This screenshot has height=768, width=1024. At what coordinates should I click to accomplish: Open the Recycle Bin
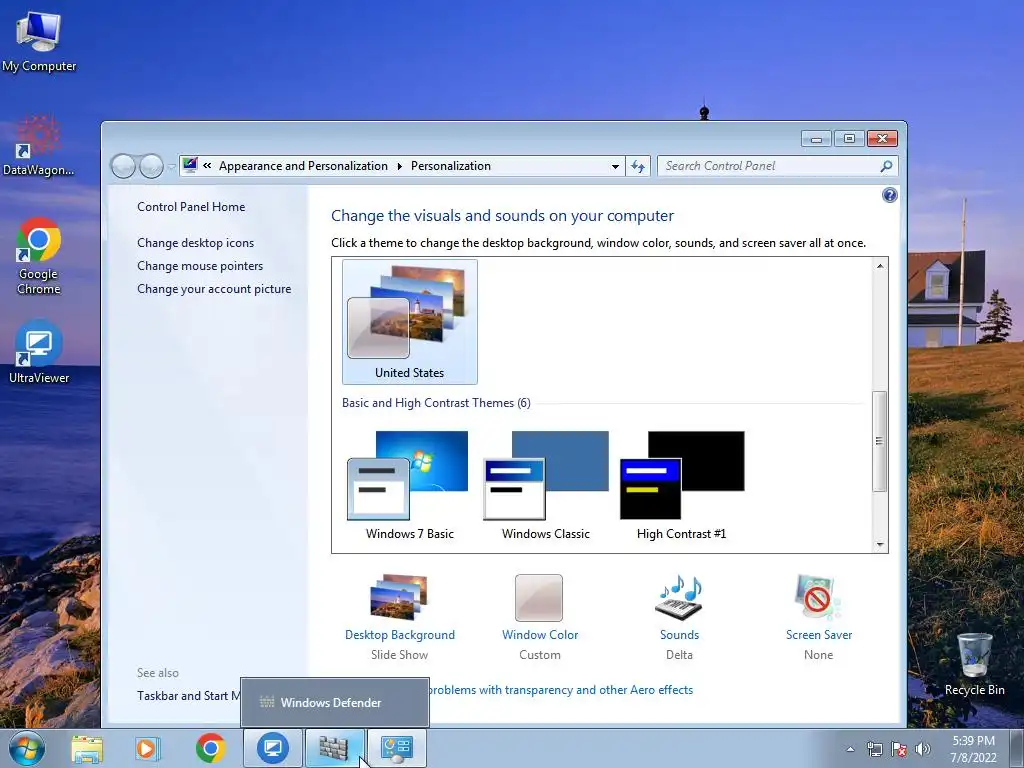(974, 664)
